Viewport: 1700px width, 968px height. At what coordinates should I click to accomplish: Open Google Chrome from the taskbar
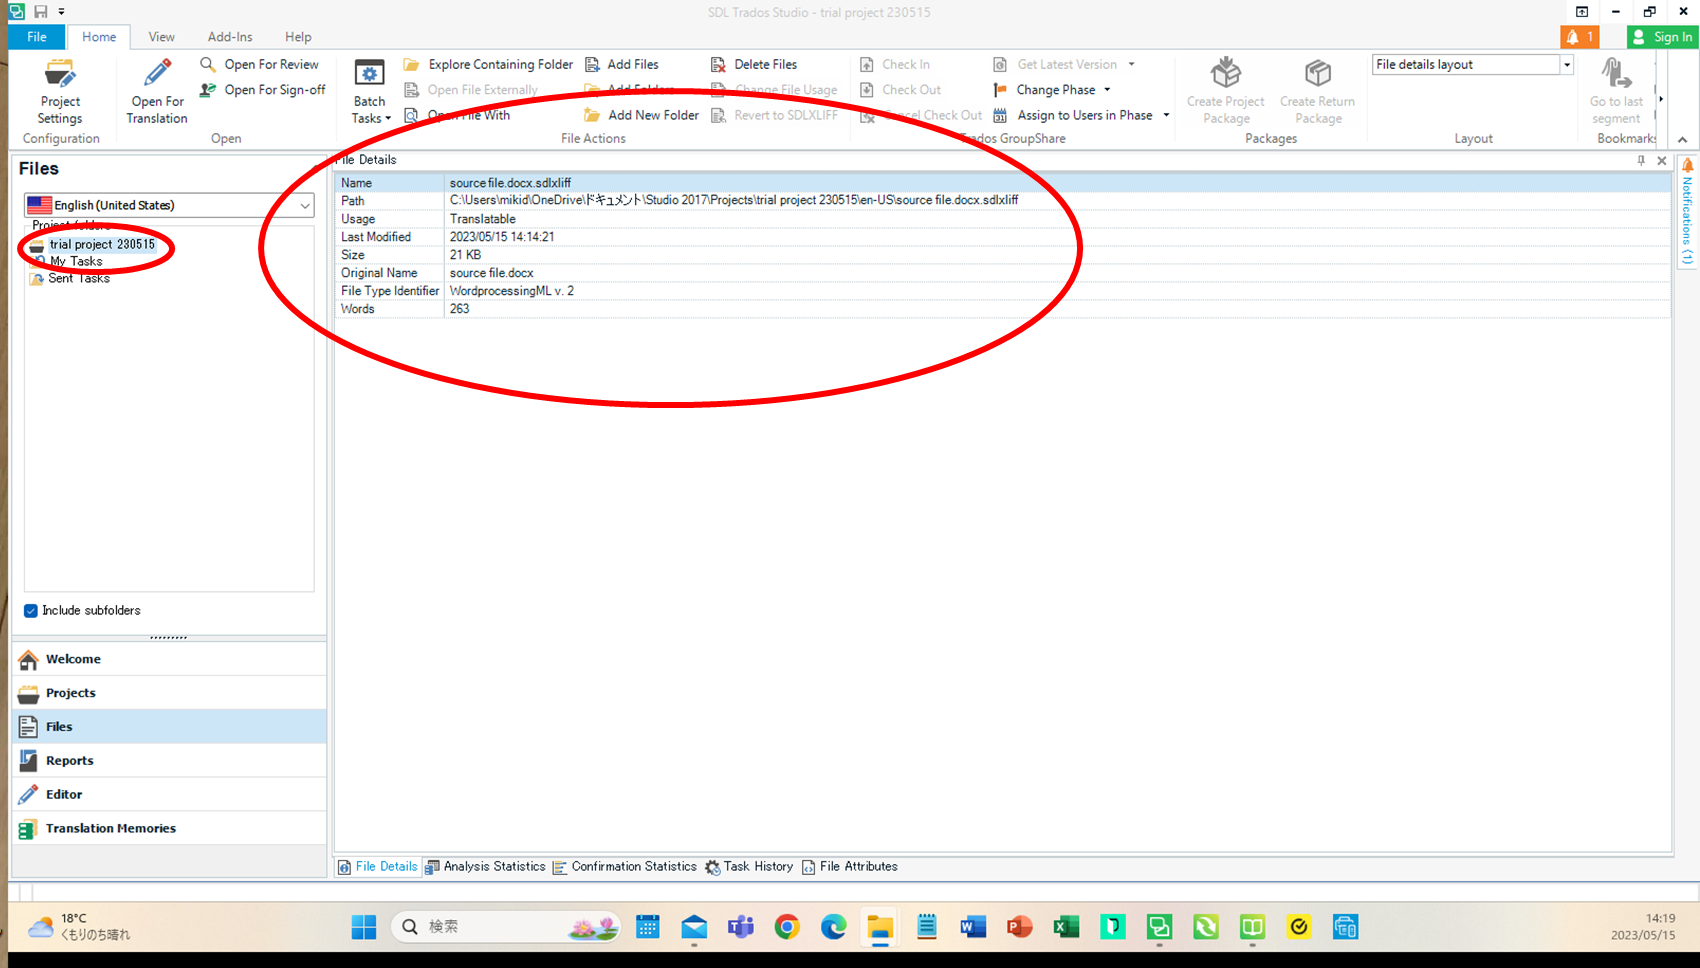pyautogui.click(x=787, y=928)
